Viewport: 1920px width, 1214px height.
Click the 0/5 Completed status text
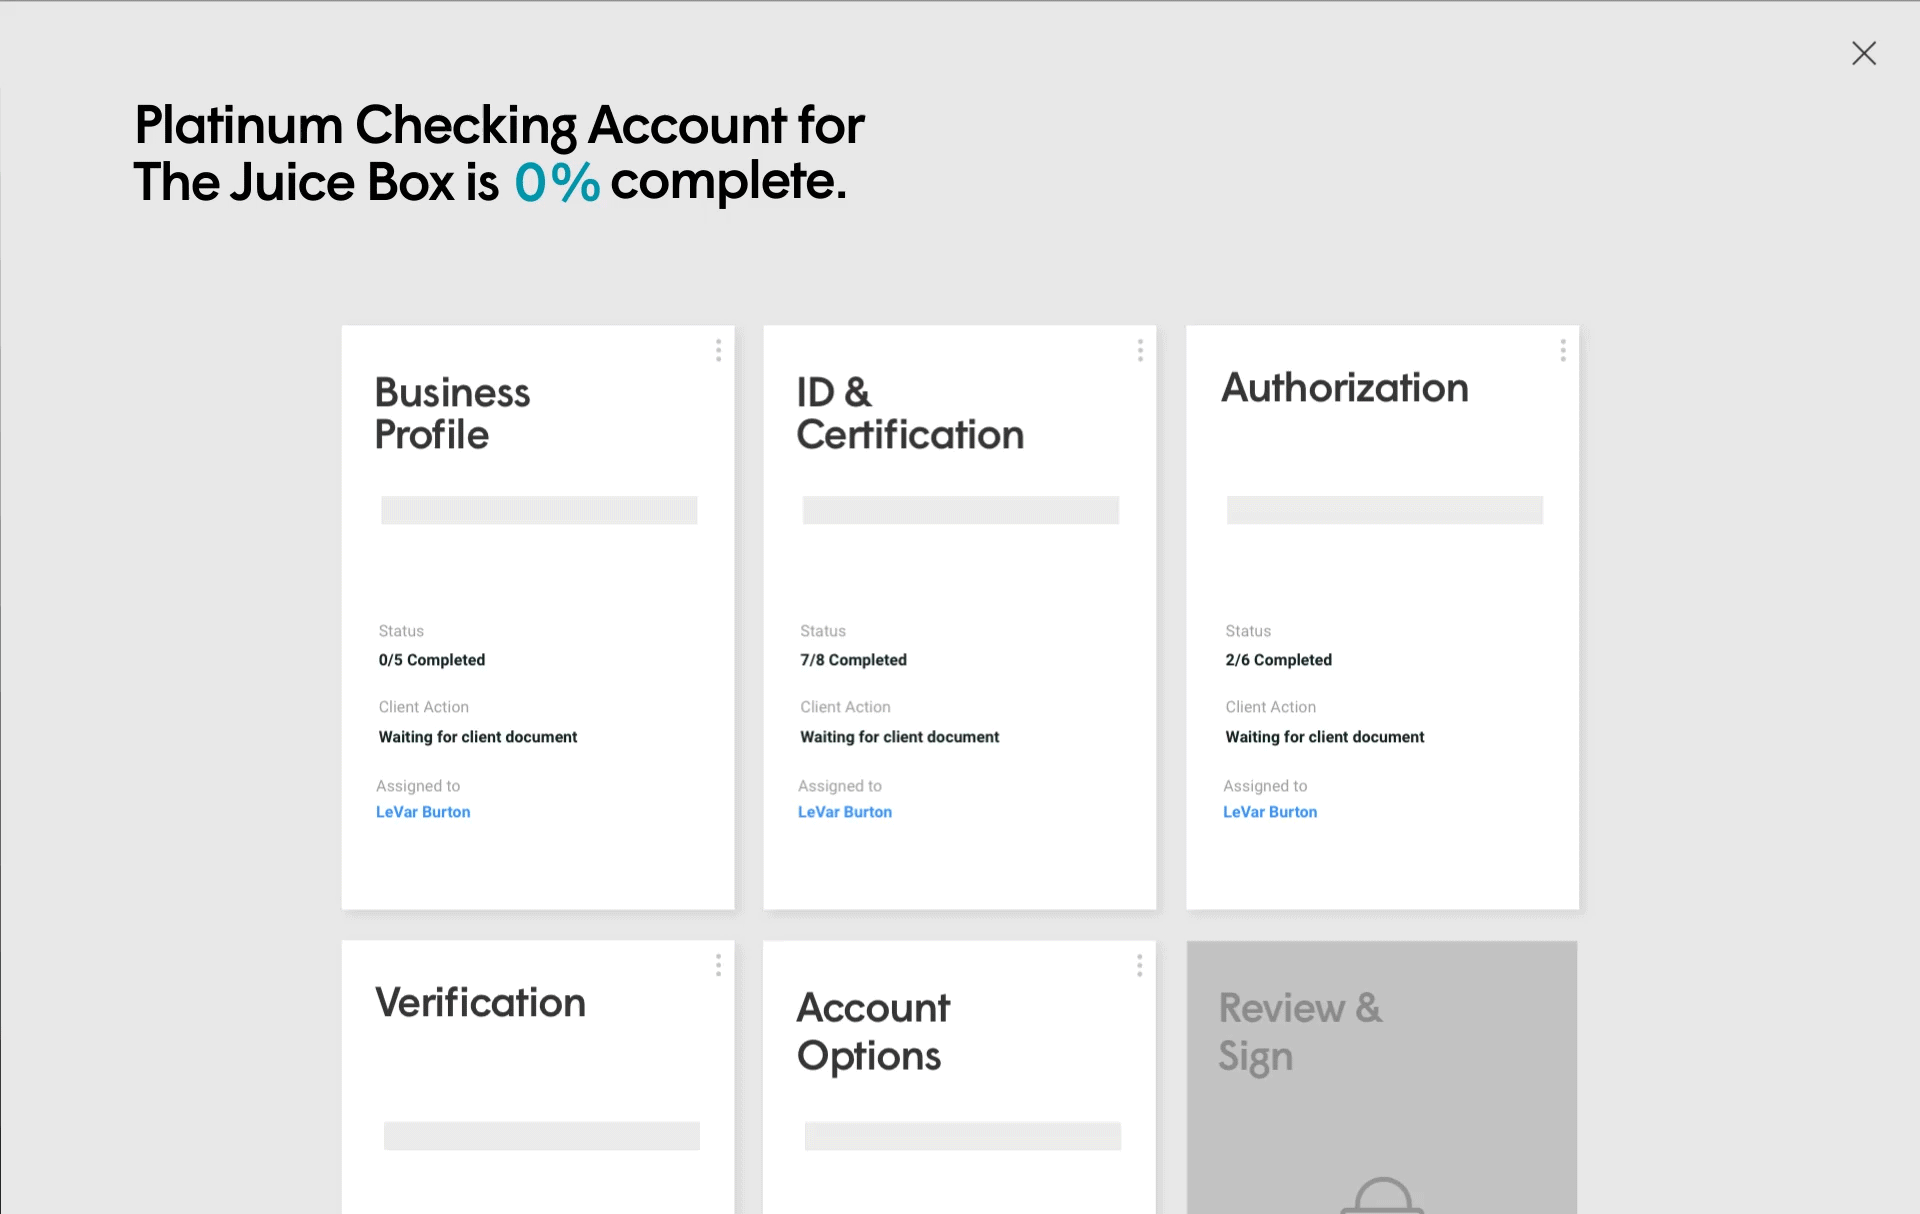(432, 660)
